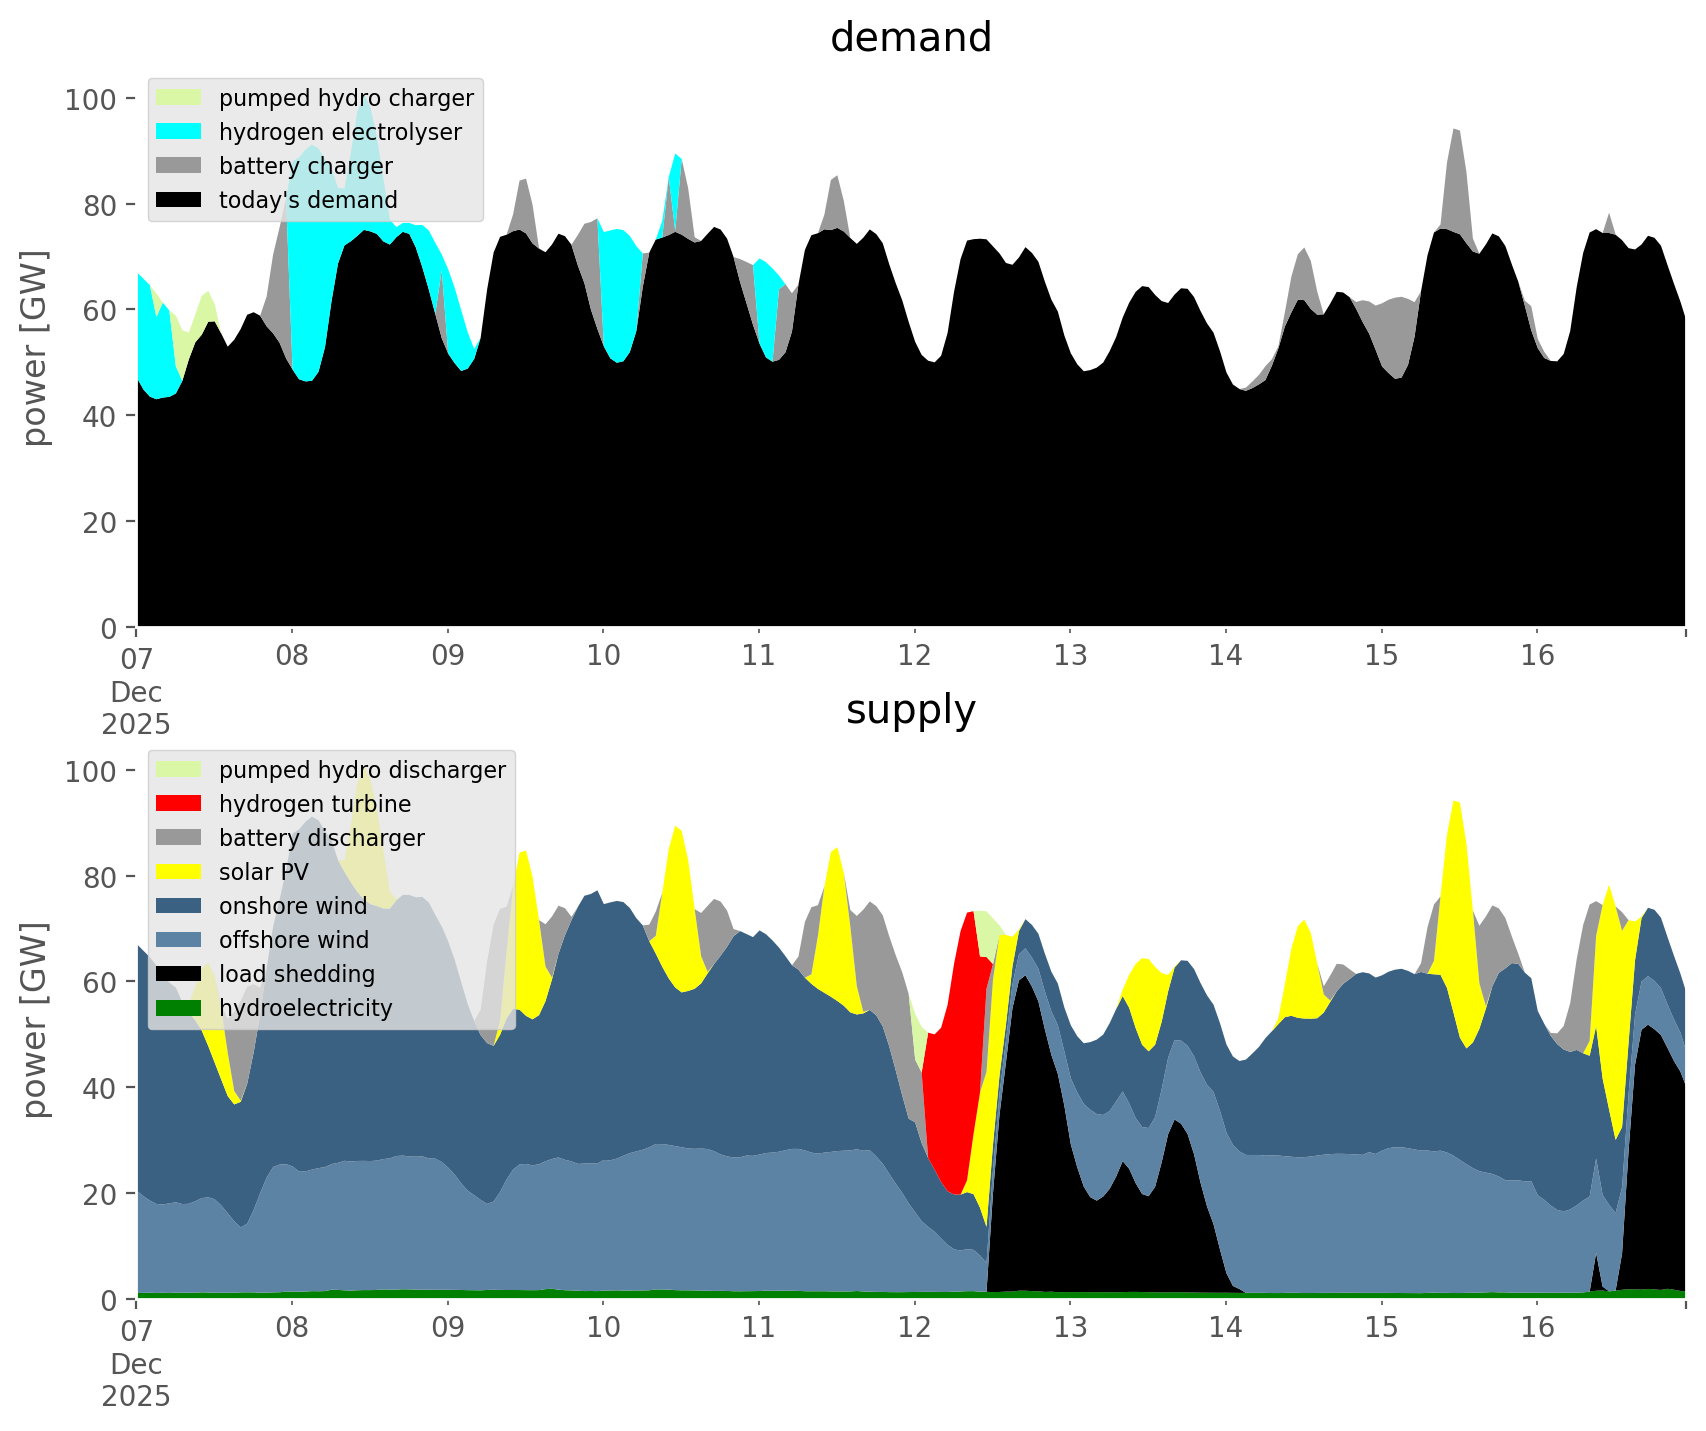The width and height of the screenshot is (1706, 1431).
Task: Click the pumped hydro charger legend swatch
Action: 179,98
